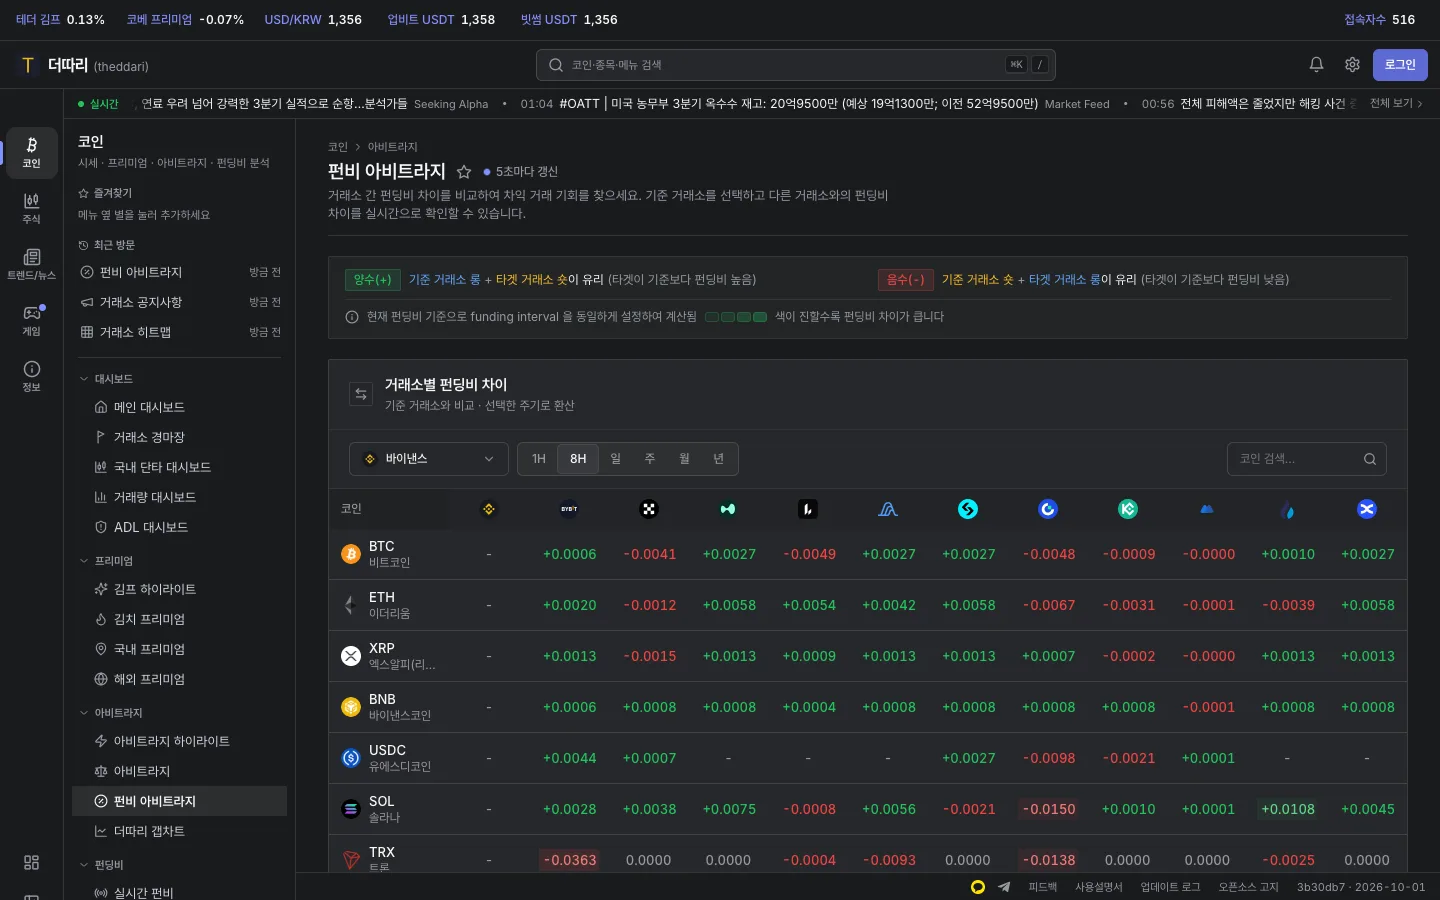Click the SOL row -0.0150 funding cell
1440x900 pixels.
[x=1048, y=809]
